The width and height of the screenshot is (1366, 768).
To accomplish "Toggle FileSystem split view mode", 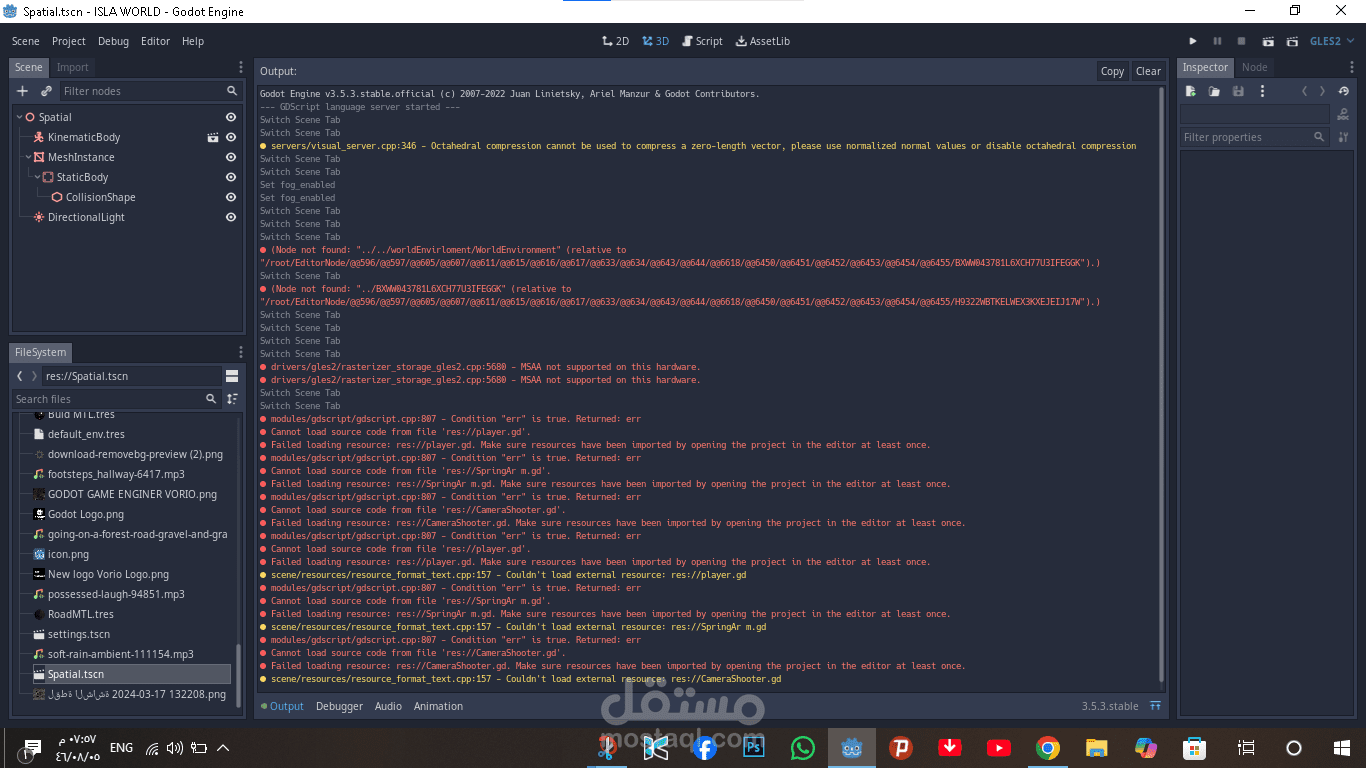I will (x=232, y=376).
